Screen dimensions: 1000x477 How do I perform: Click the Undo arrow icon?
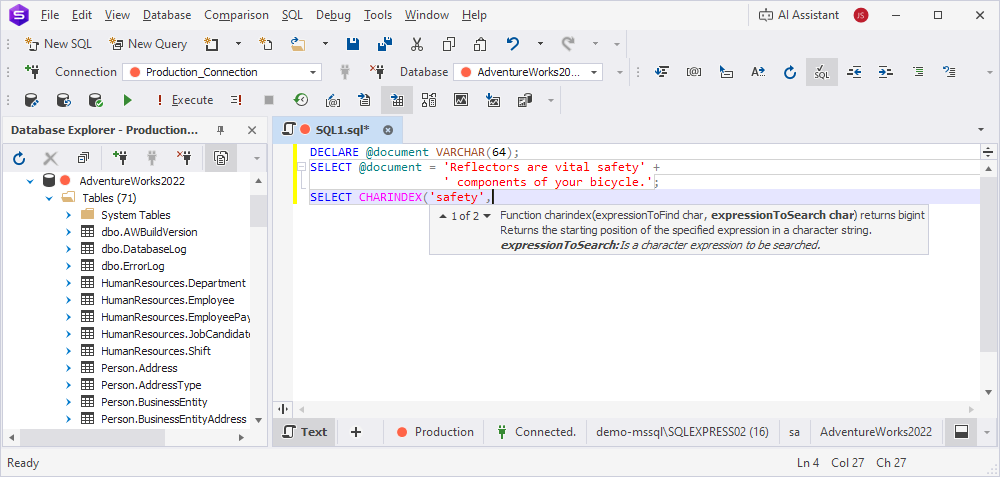(513, 44)
